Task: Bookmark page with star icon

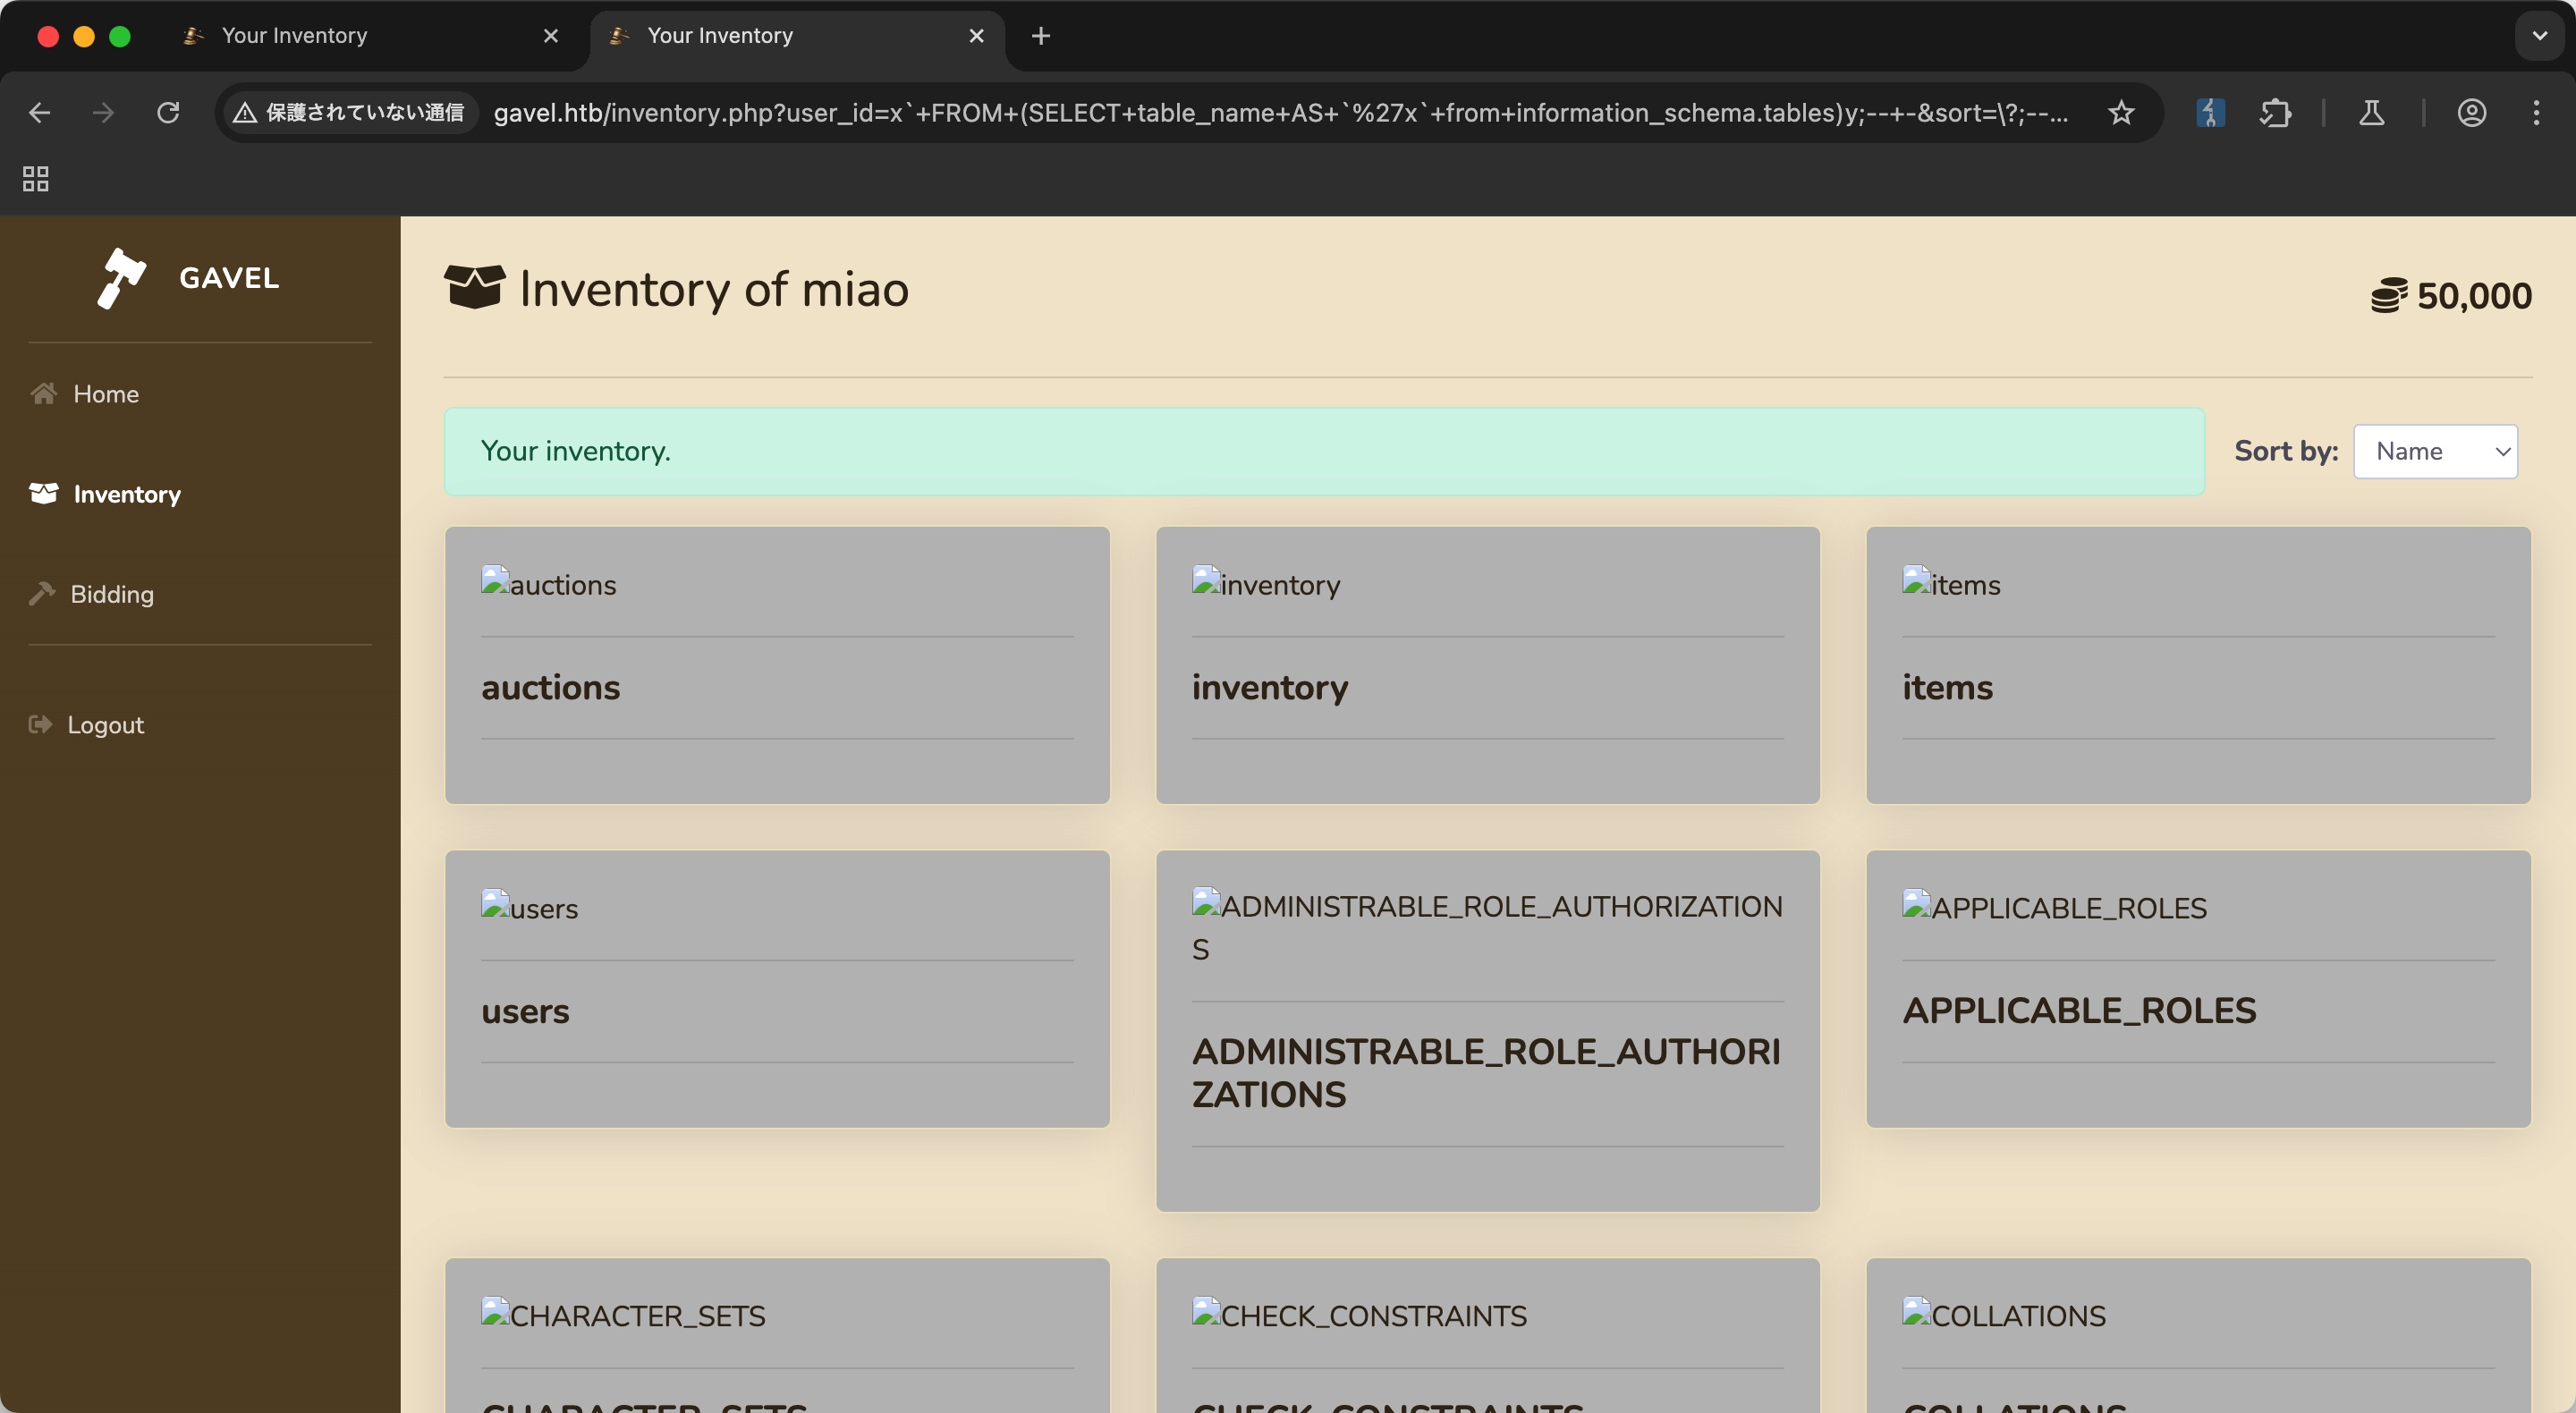Action: tap(2121, 113)
